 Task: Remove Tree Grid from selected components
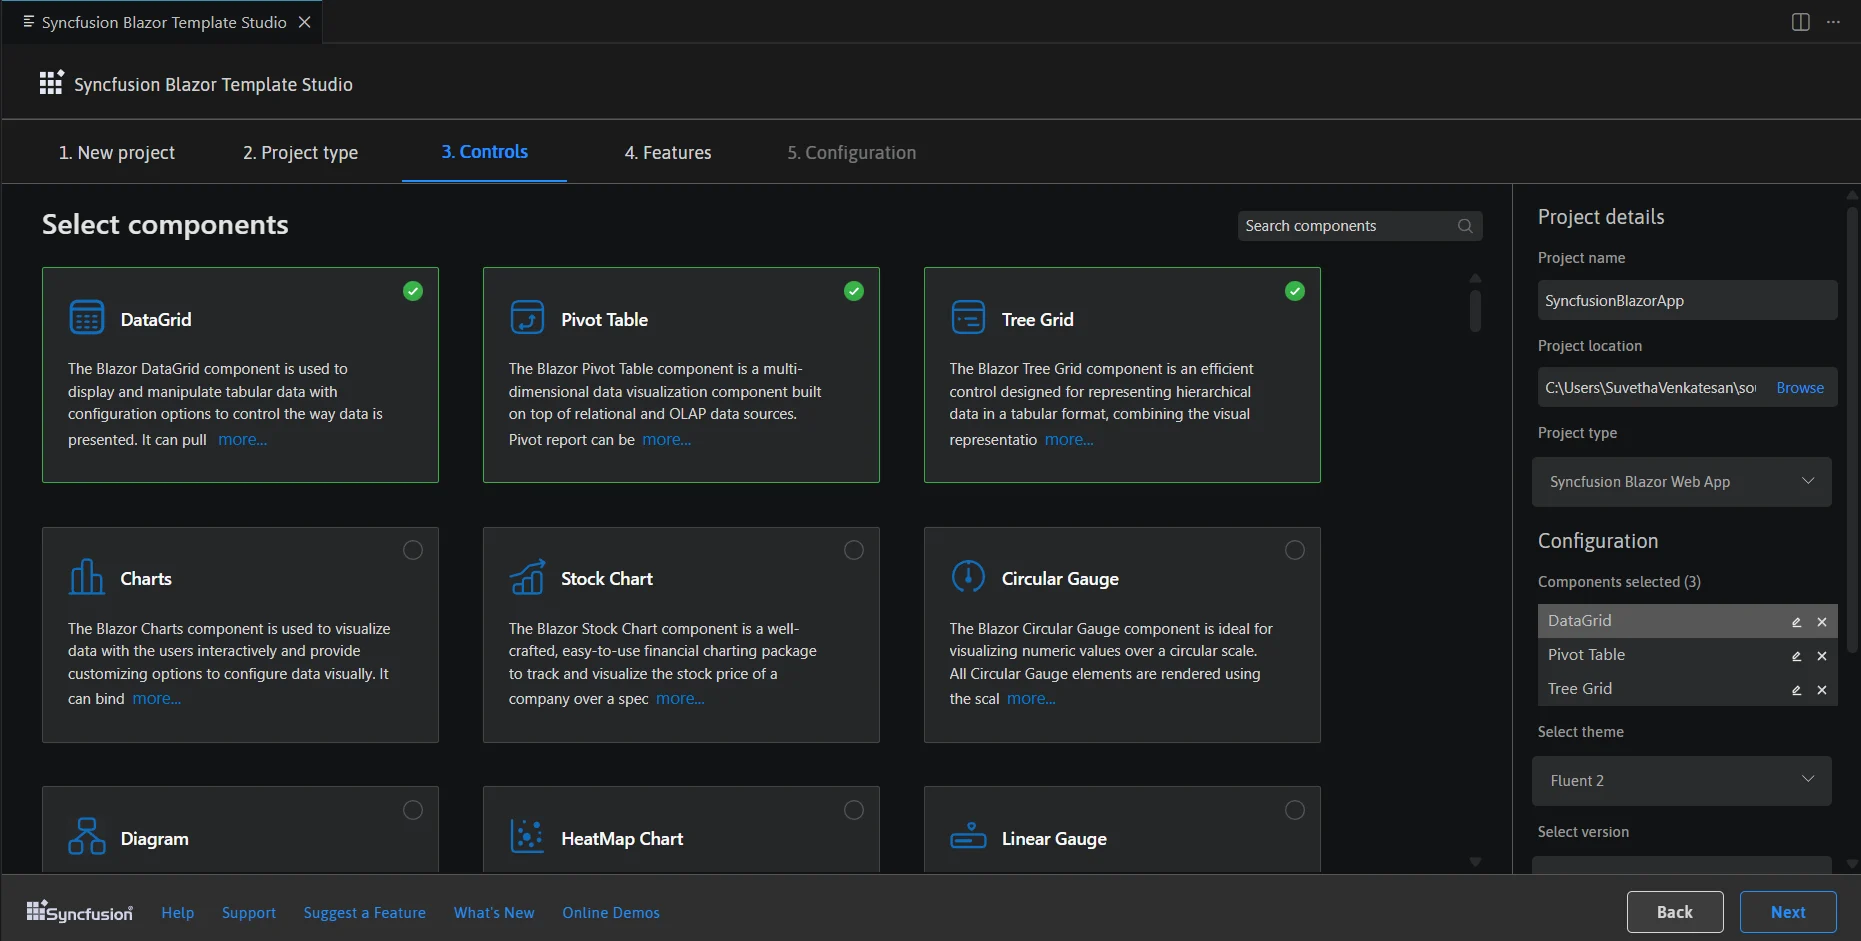[x=1822, y=690]
